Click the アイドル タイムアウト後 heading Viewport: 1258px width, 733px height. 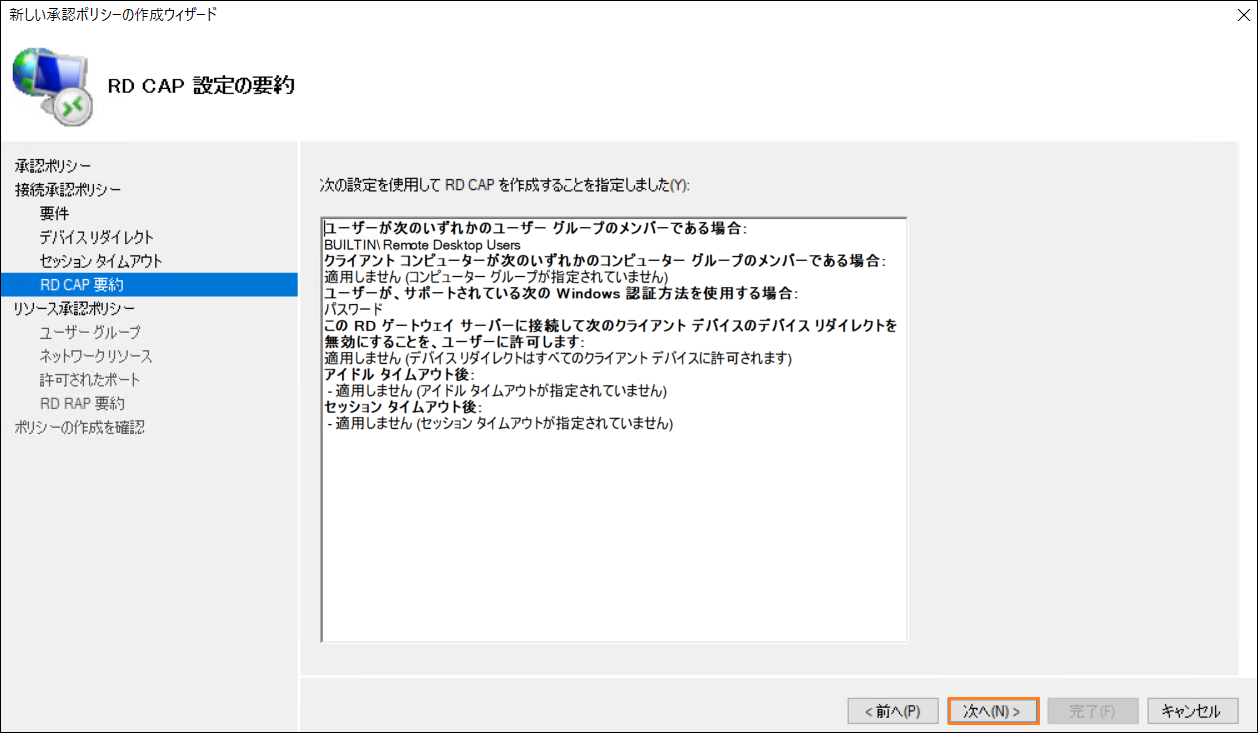pos(399,374)
